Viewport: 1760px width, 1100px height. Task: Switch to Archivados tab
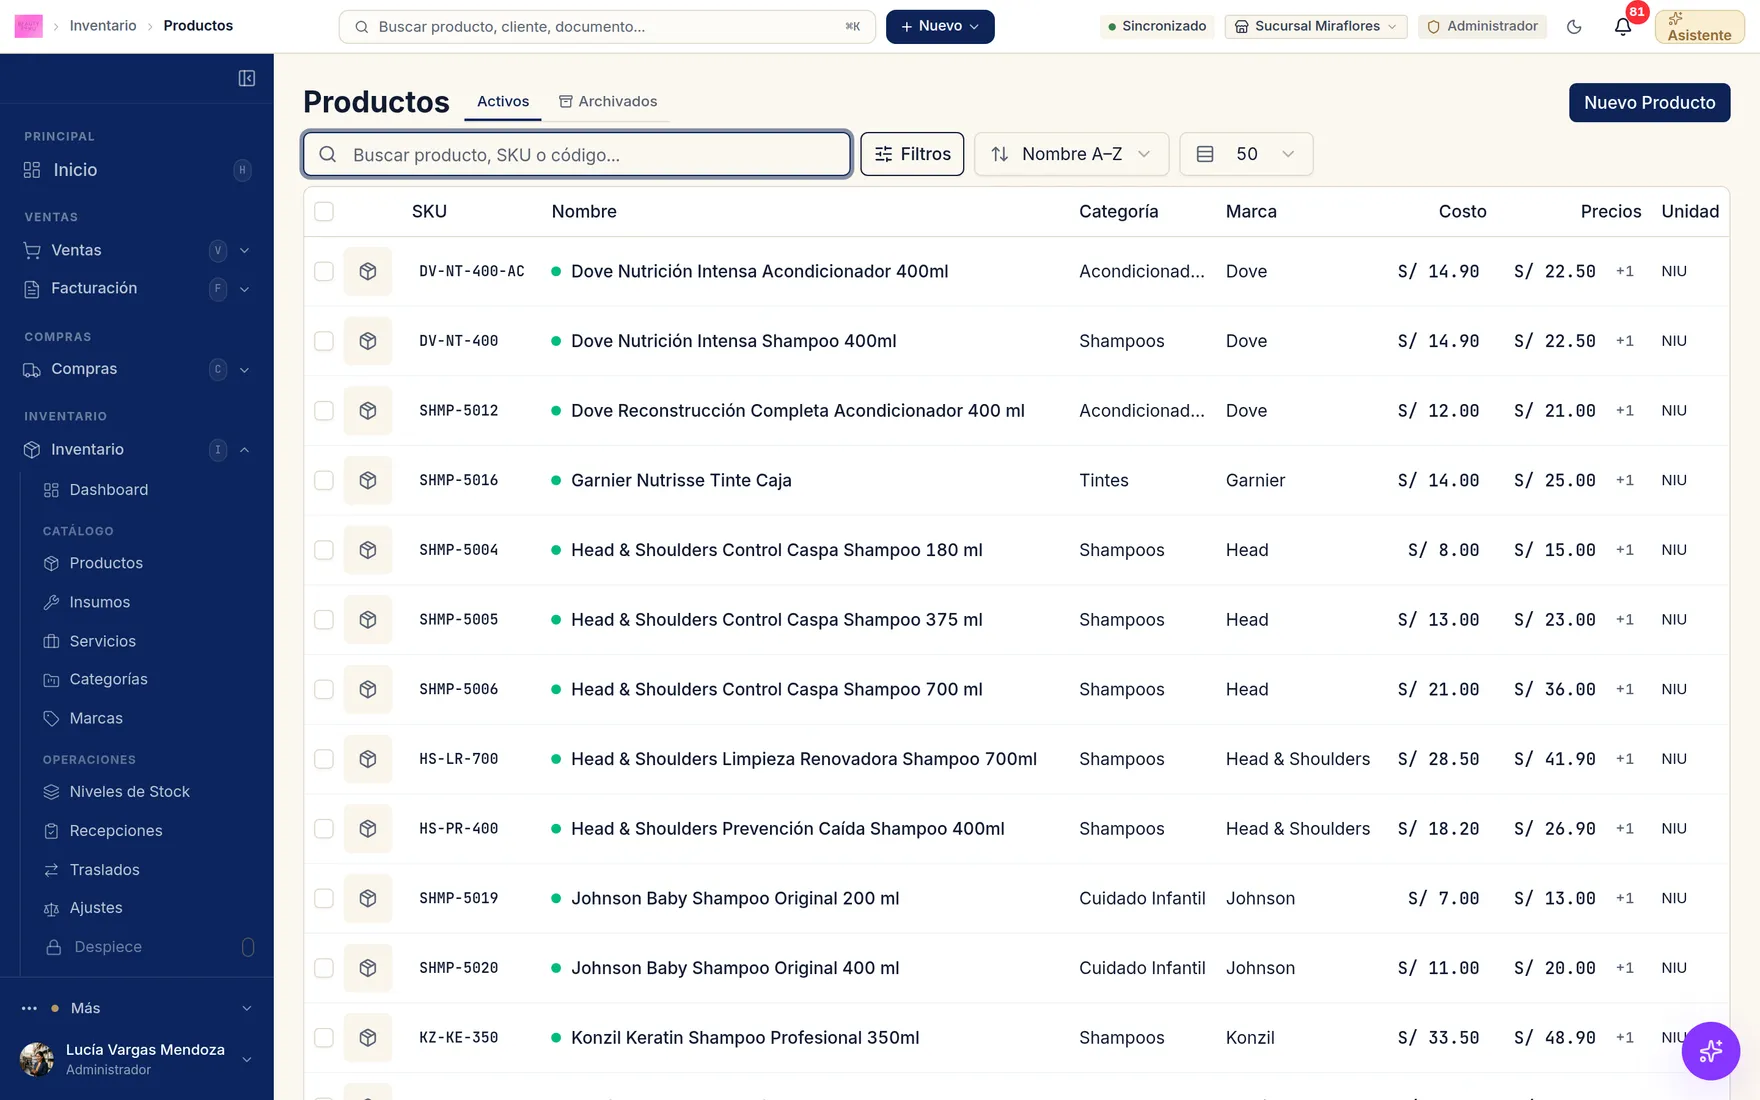[x=608, y=102]
